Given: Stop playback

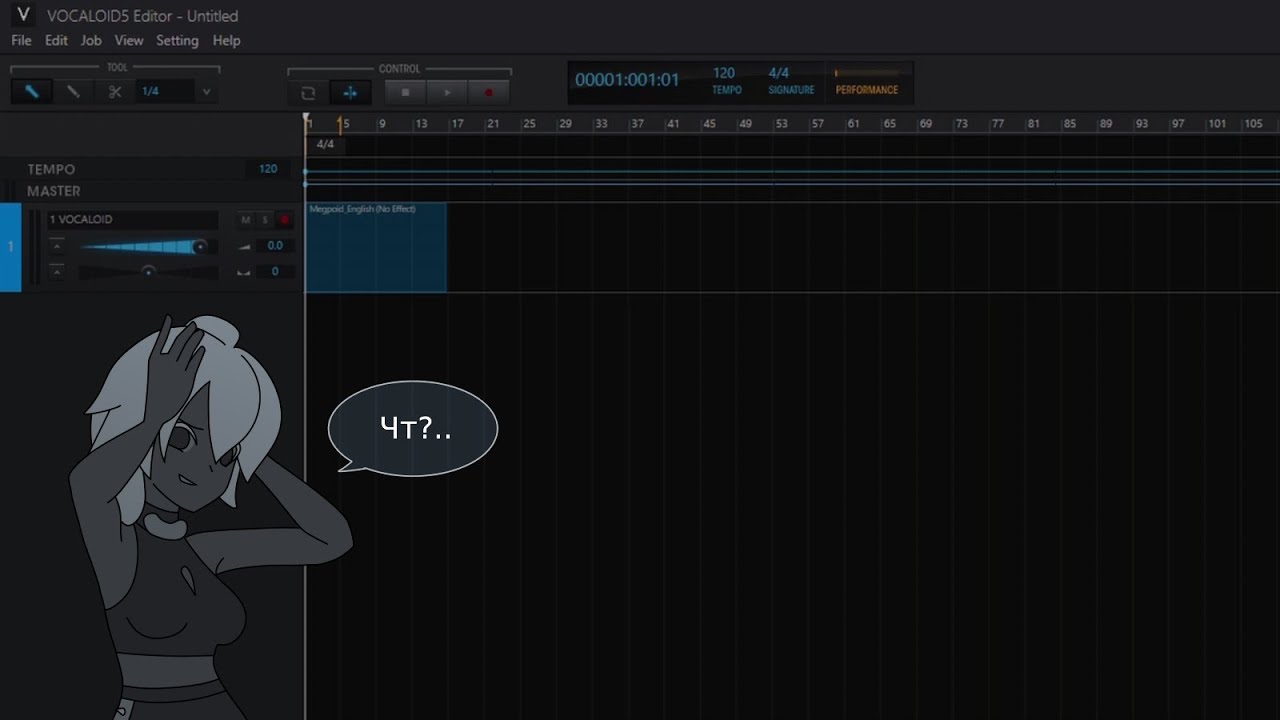Looking at the screenshot, I should point(405,92).
